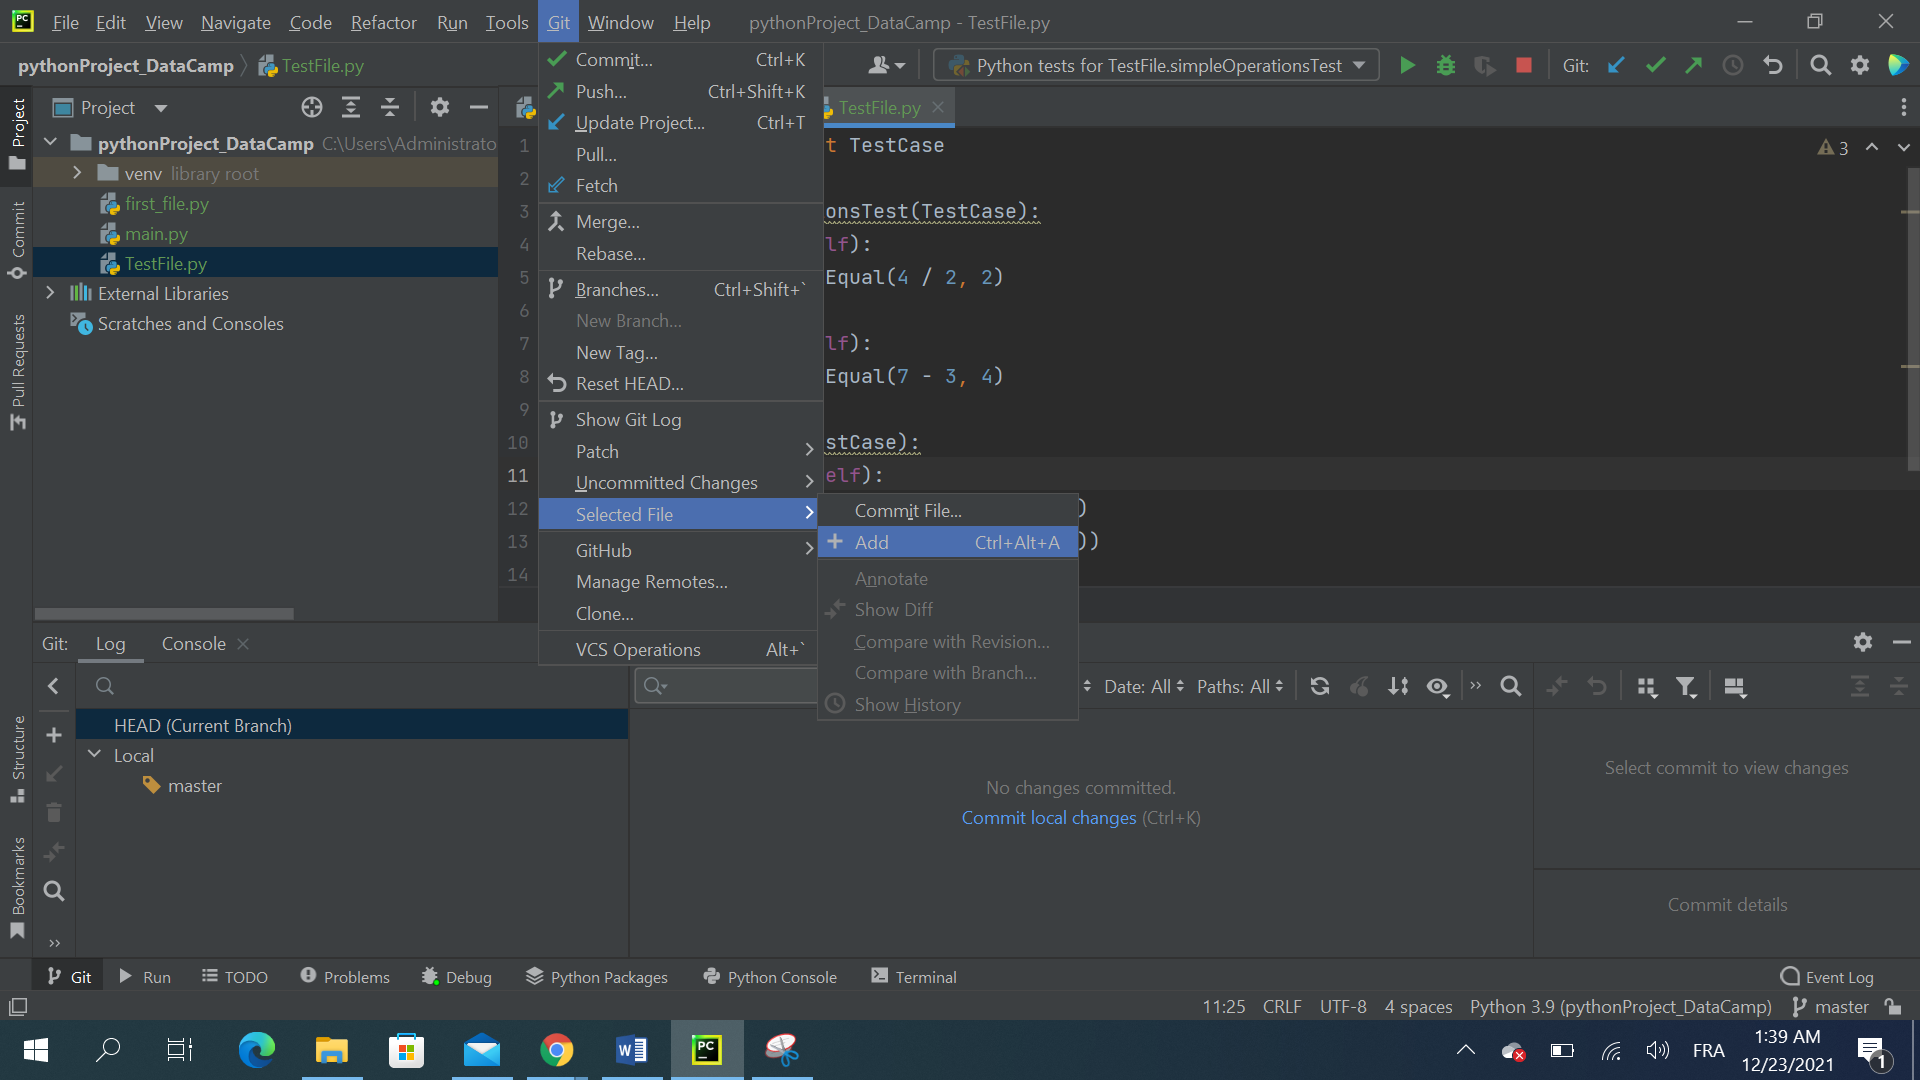
Task: Open the Refactor menu
Action: click(x=383, y=22)
